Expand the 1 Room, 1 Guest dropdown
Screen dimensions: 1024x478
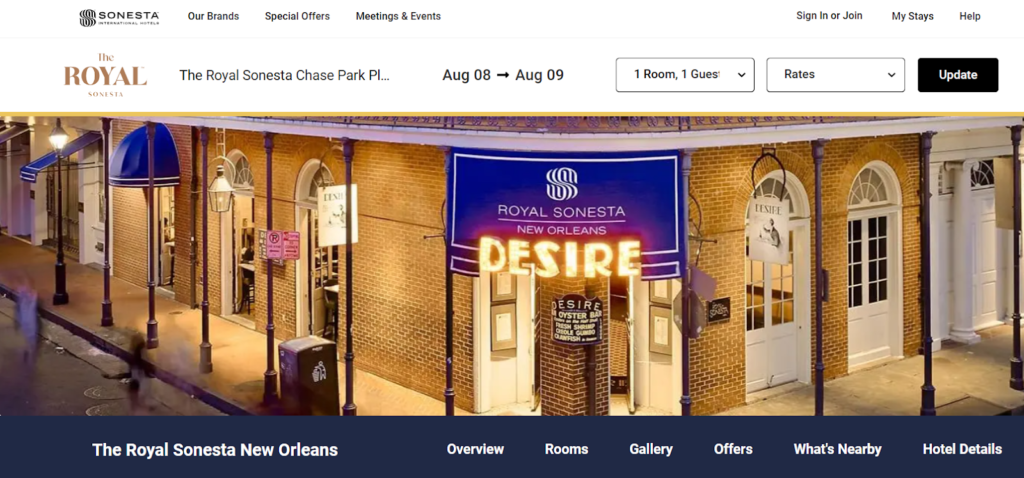685,75
